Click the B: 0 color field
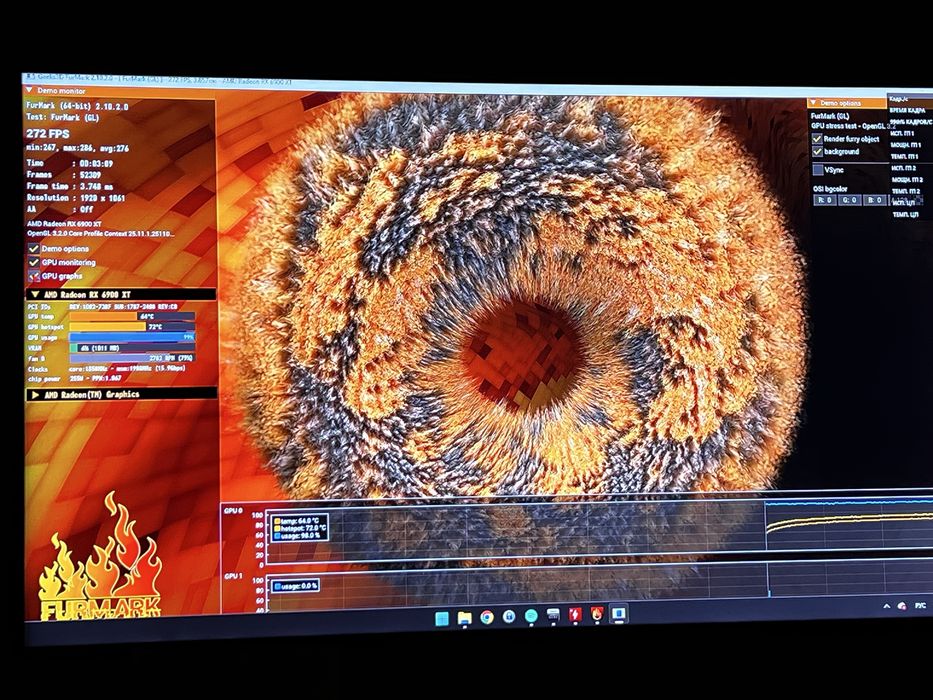The image size is (933, 700). [x=875, y=200]
